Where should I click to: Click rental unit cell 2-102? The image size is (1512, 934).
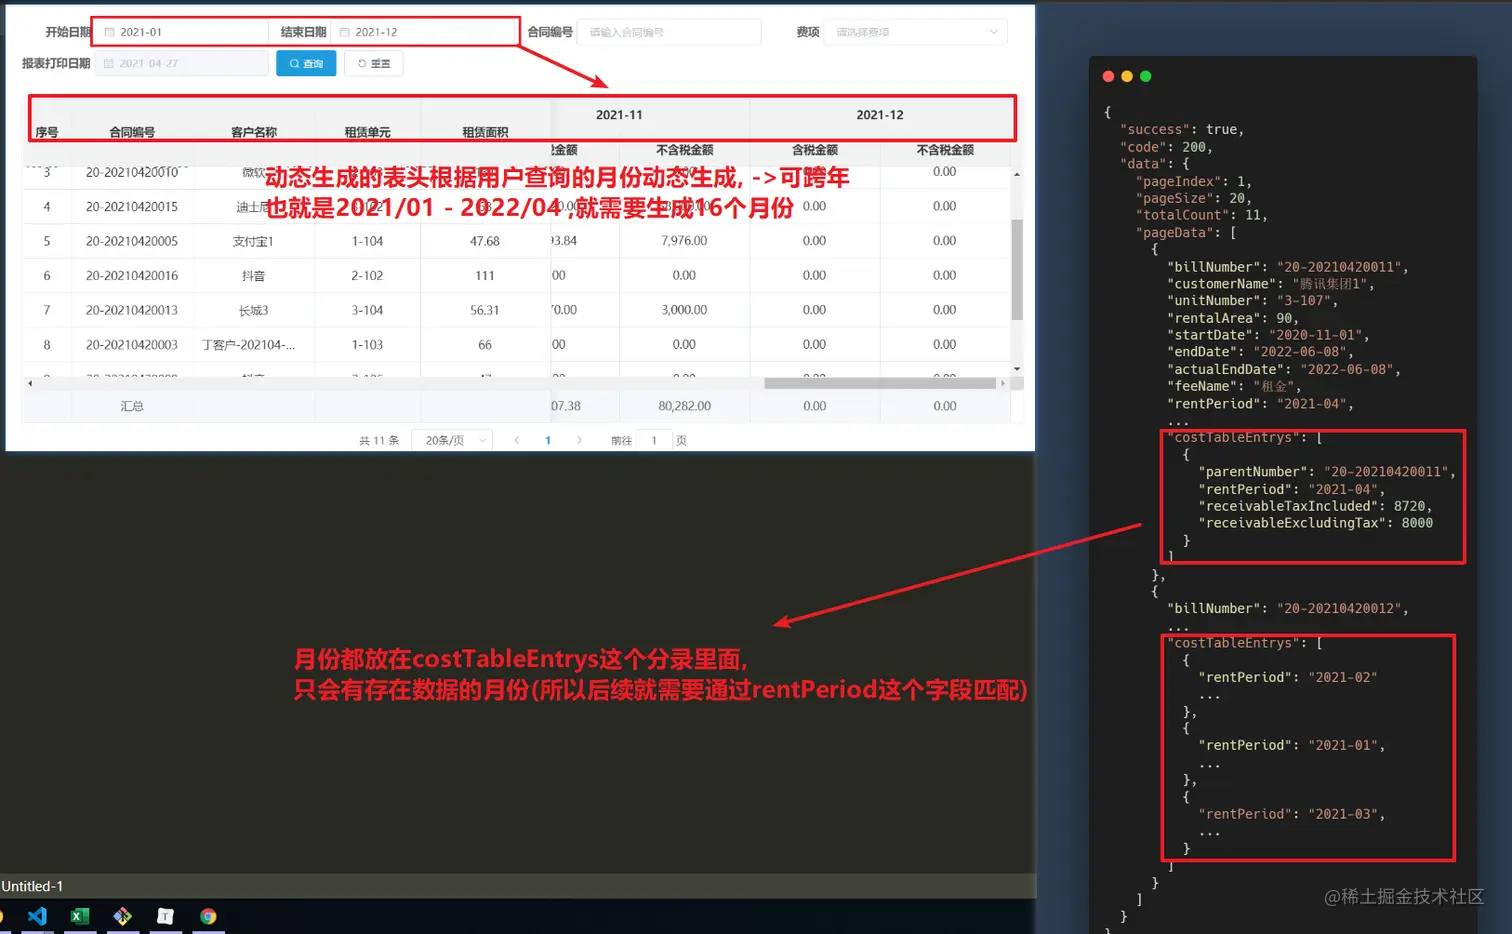(367, 276)
